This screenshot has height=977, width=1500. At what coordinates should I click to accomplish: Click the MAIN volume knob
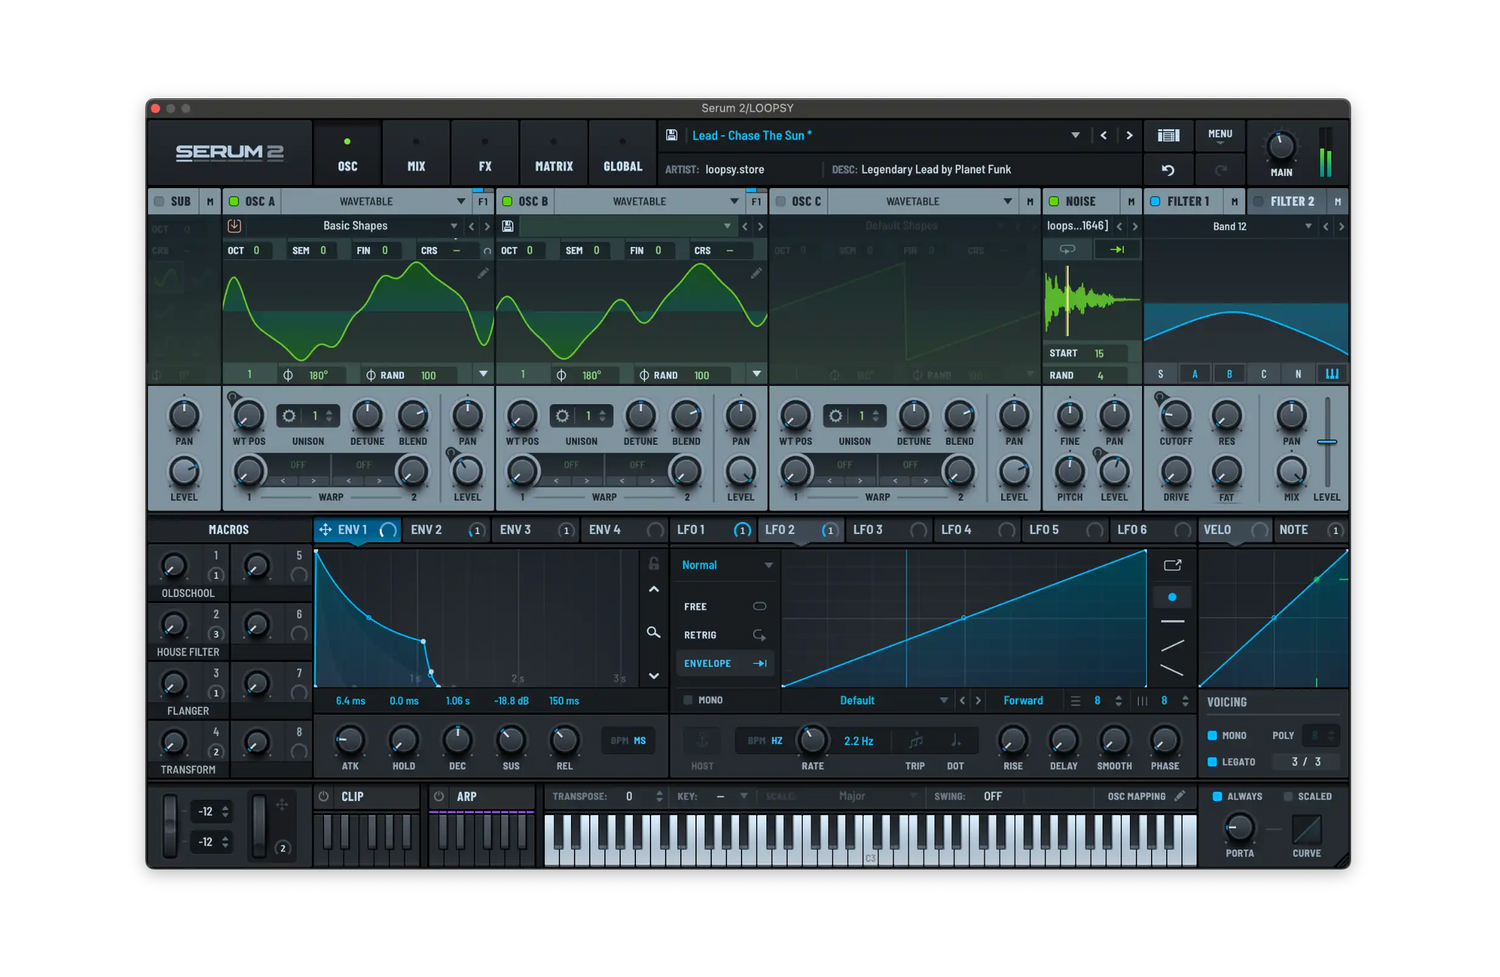[x=1281, y=147]
